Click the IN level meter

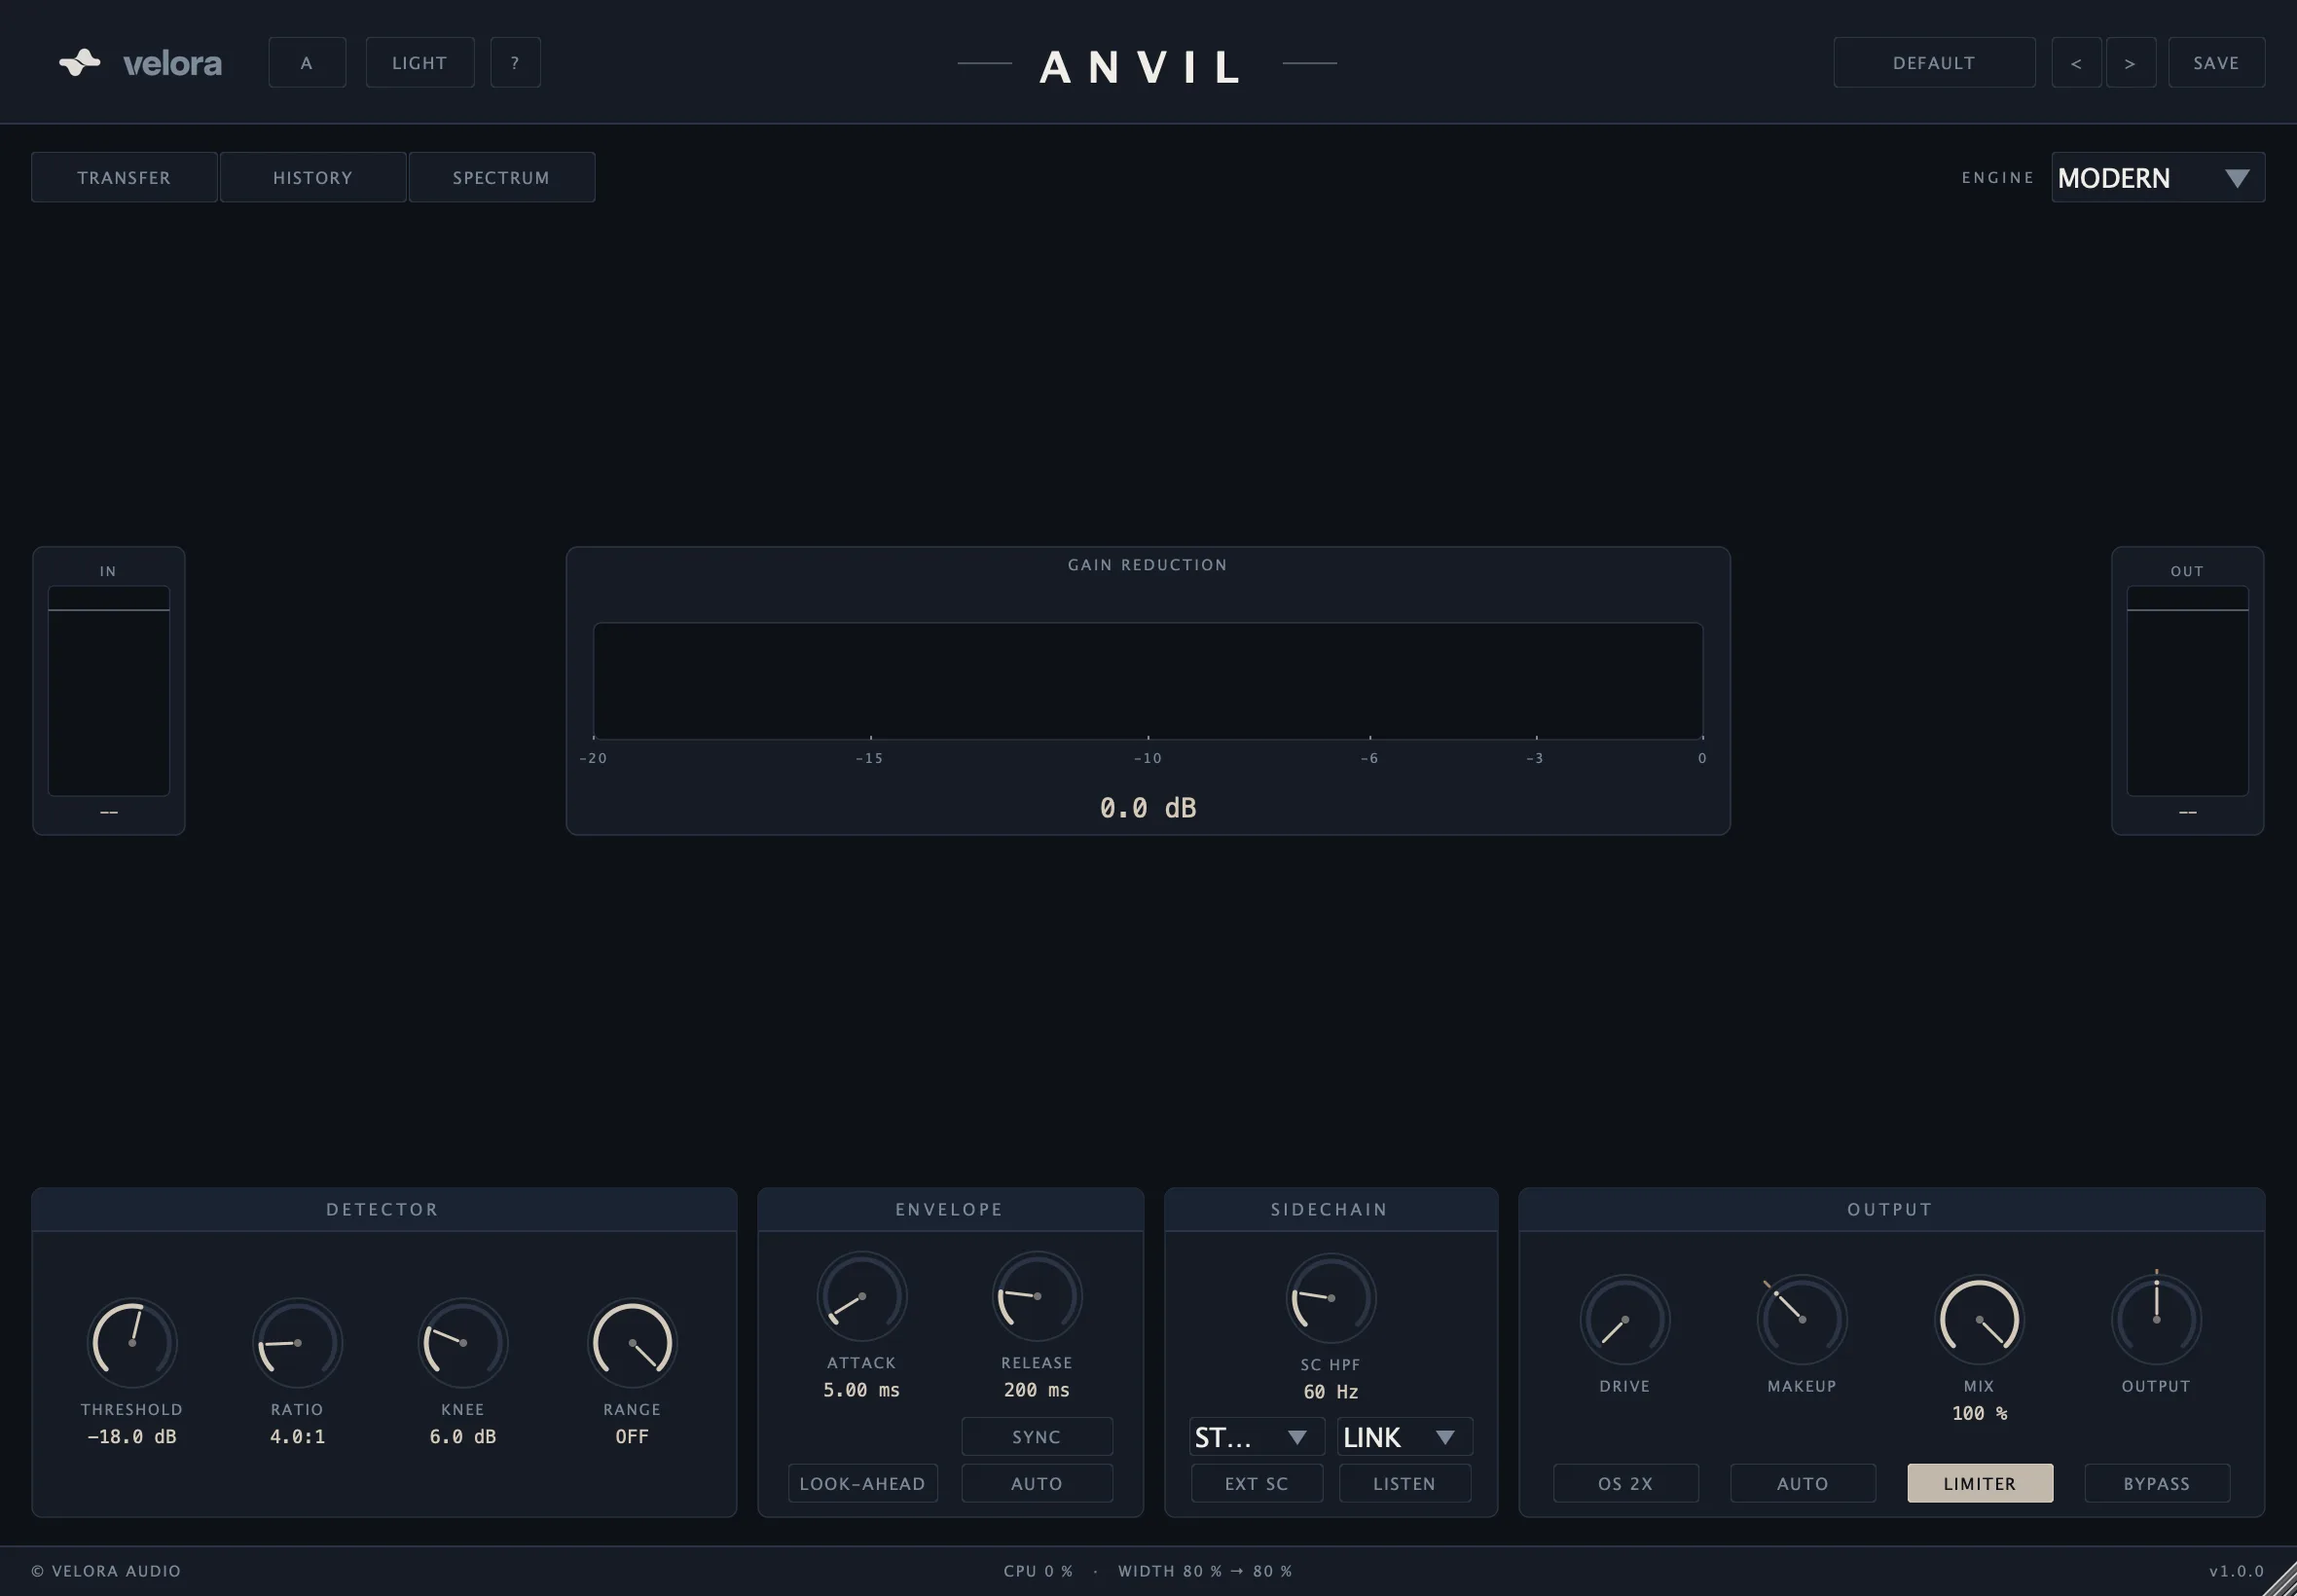pos(109,690)
